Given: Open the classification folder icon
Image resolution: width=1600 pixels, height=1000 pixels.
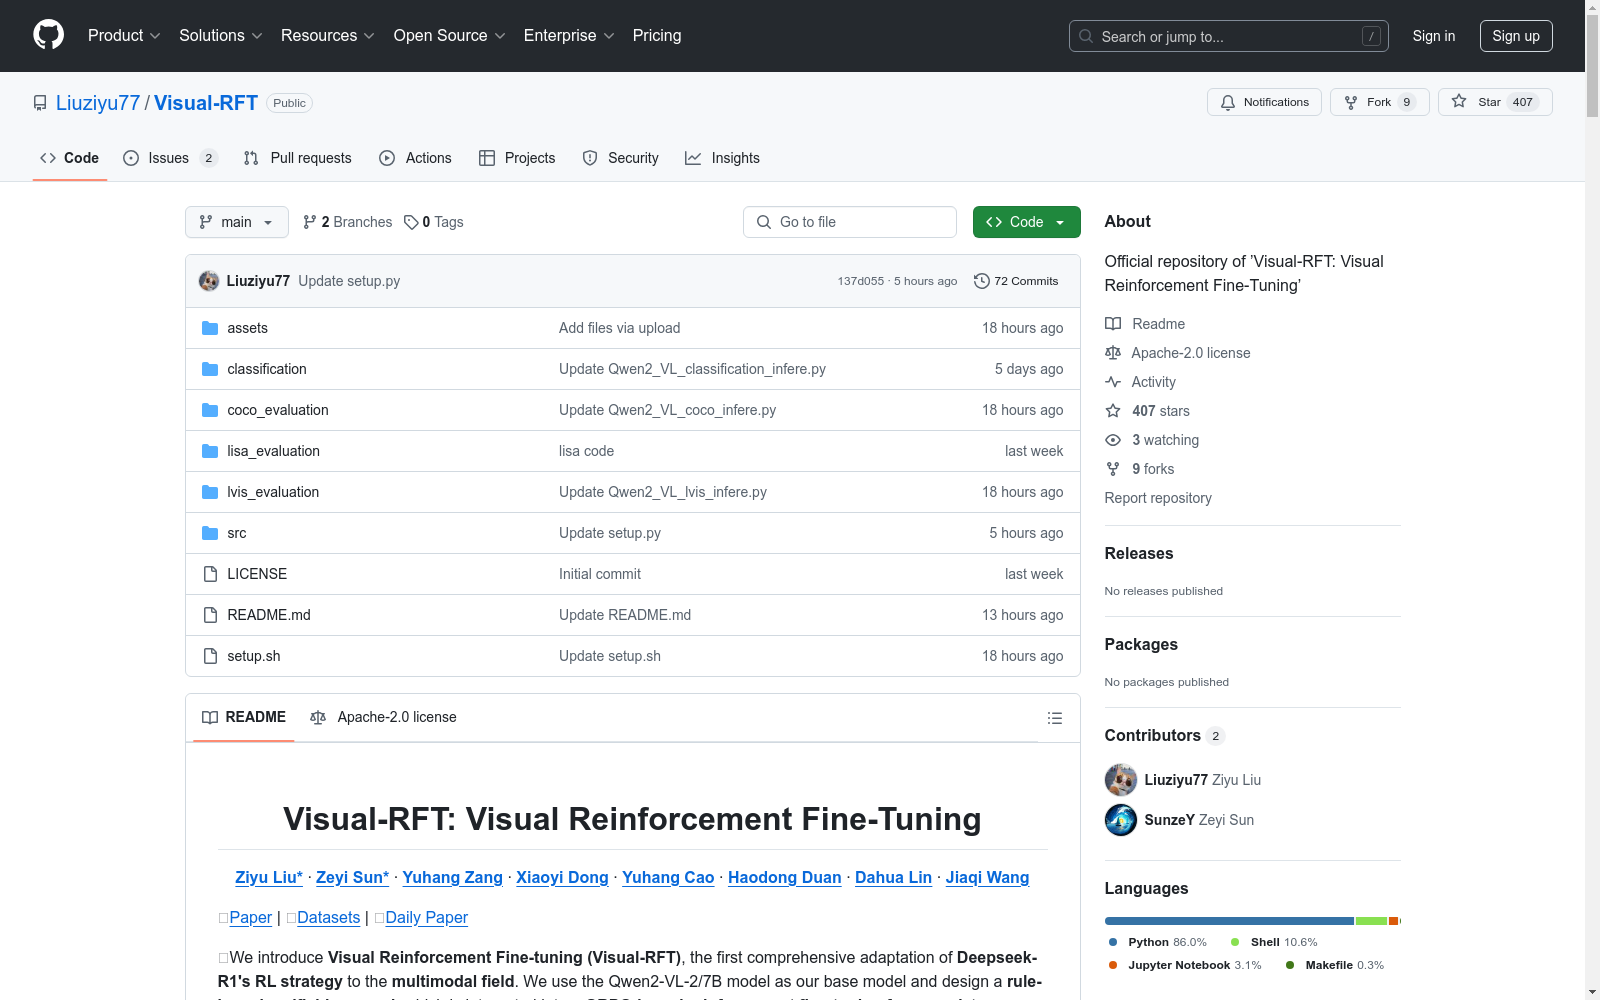Looking at the screenshot, I should coord(210,369).
